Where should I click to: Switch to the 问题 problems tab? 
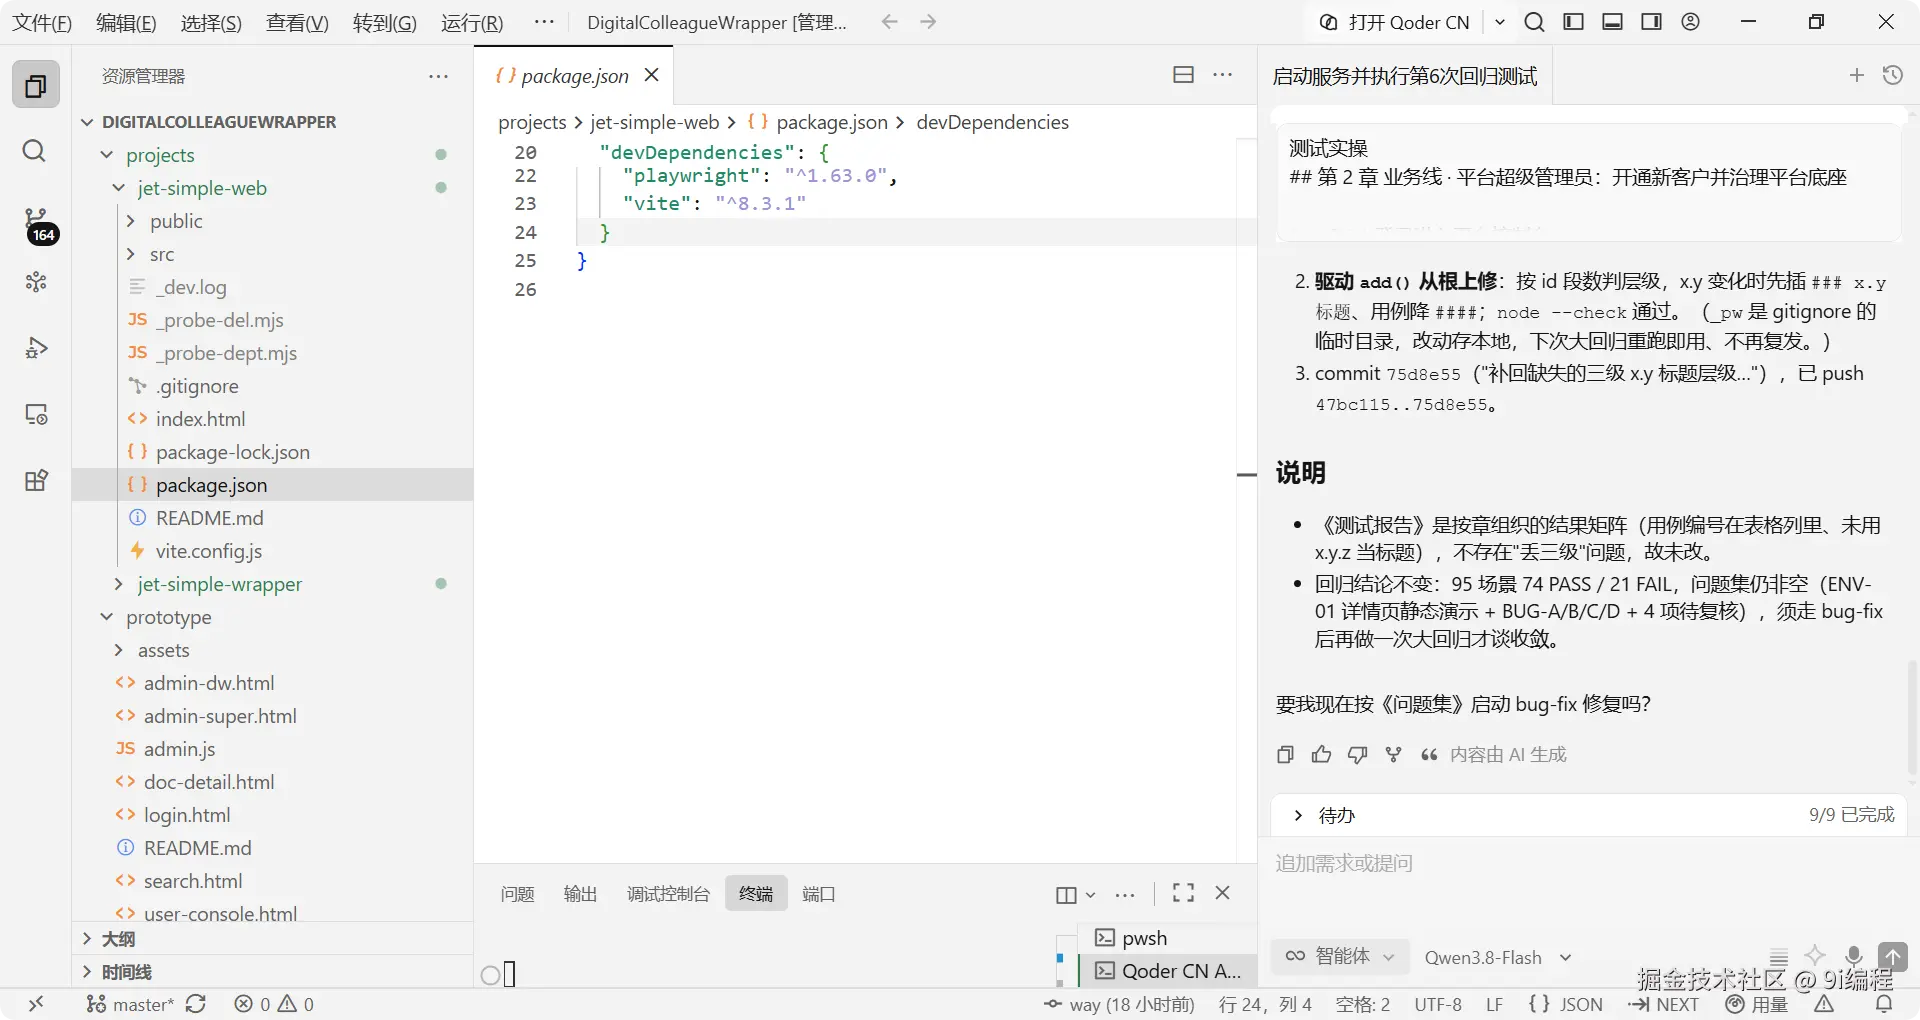(x=518, y=894)
